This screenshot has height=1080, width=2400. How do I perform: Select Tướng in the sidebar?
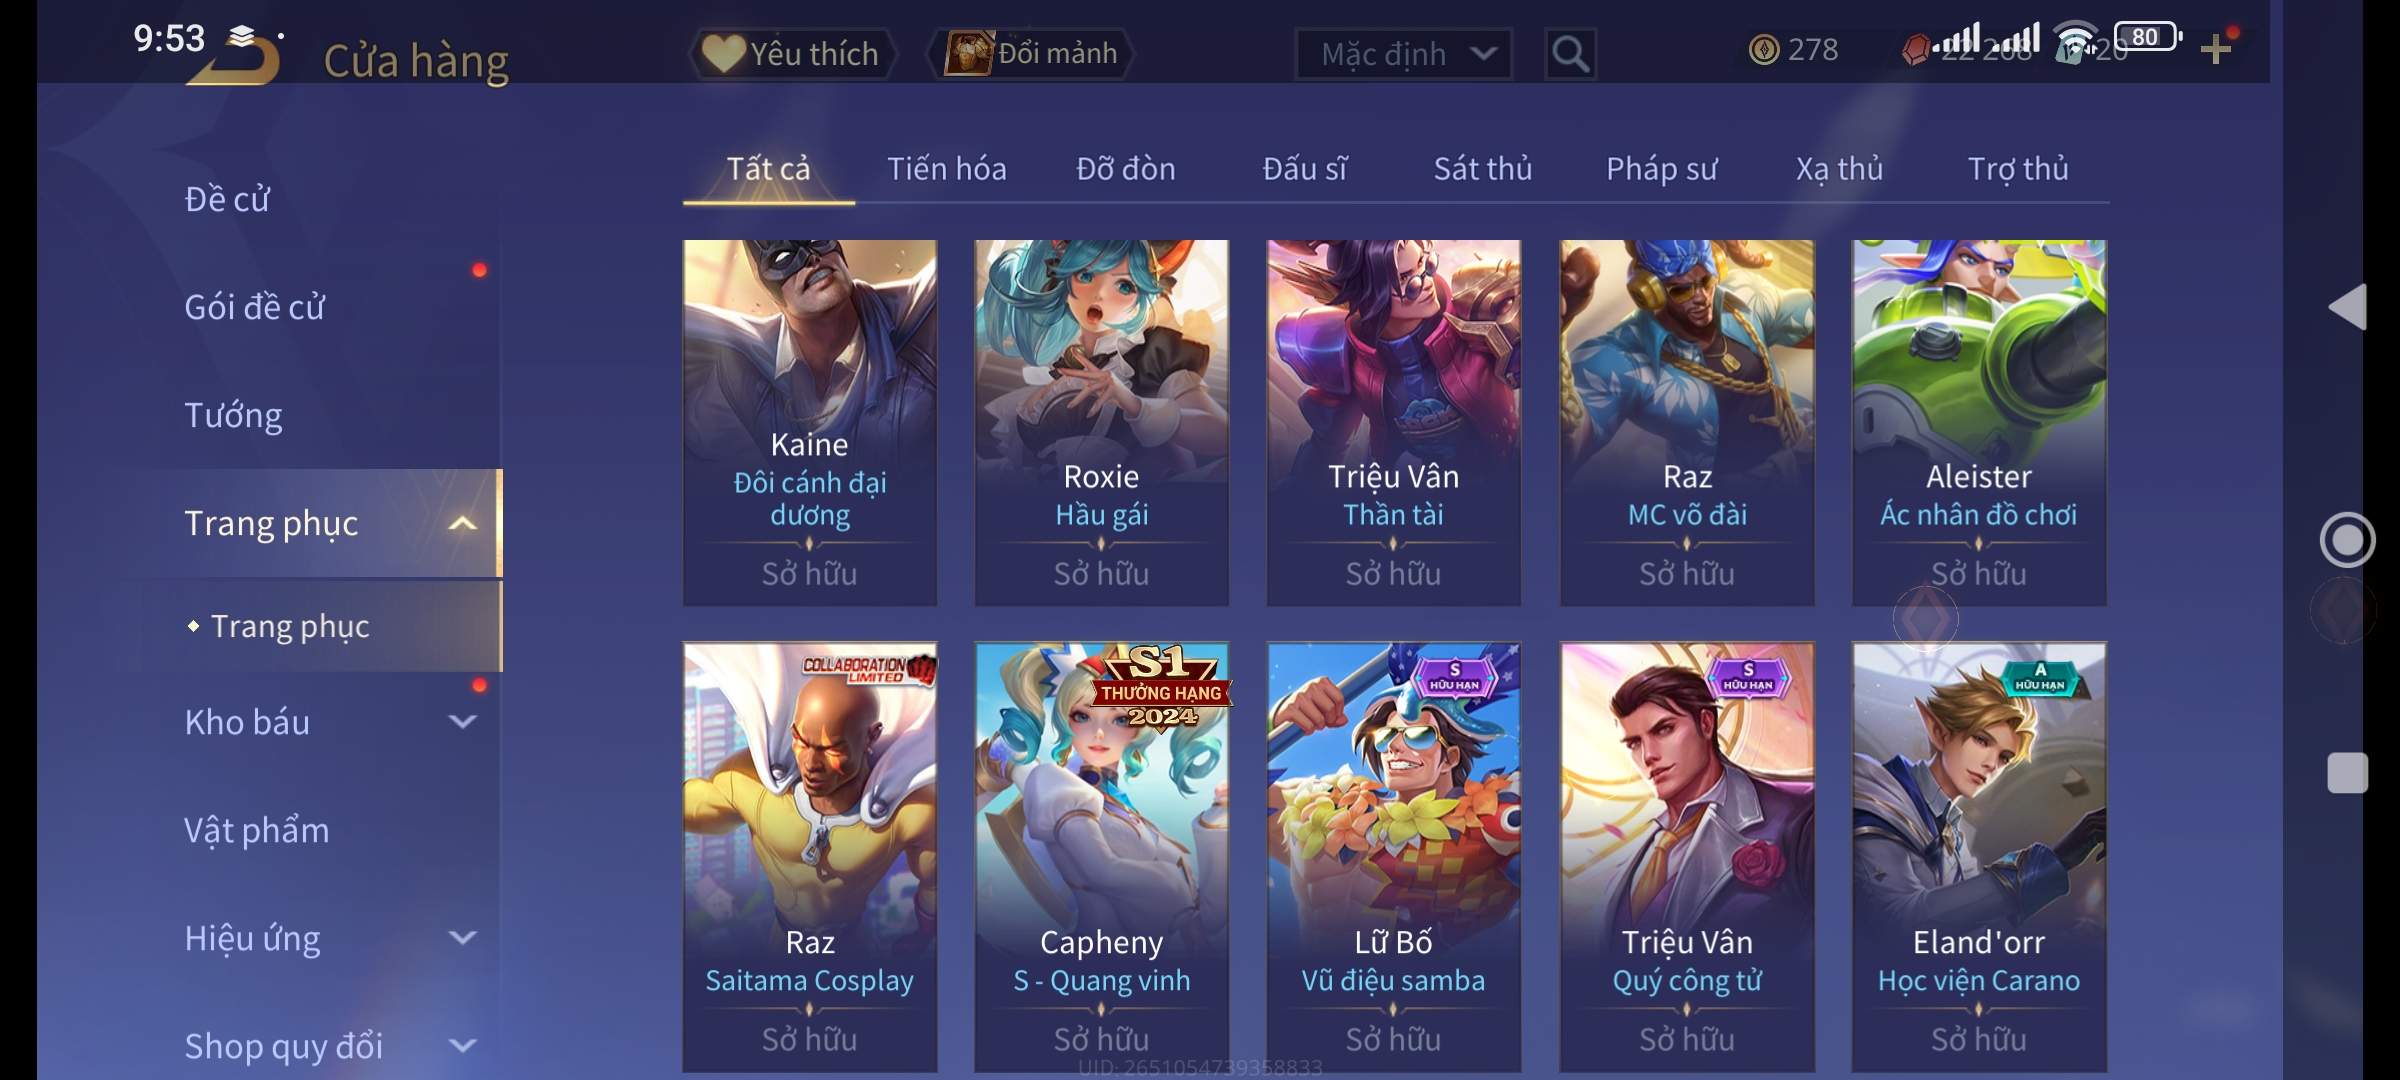coord(233,415)
